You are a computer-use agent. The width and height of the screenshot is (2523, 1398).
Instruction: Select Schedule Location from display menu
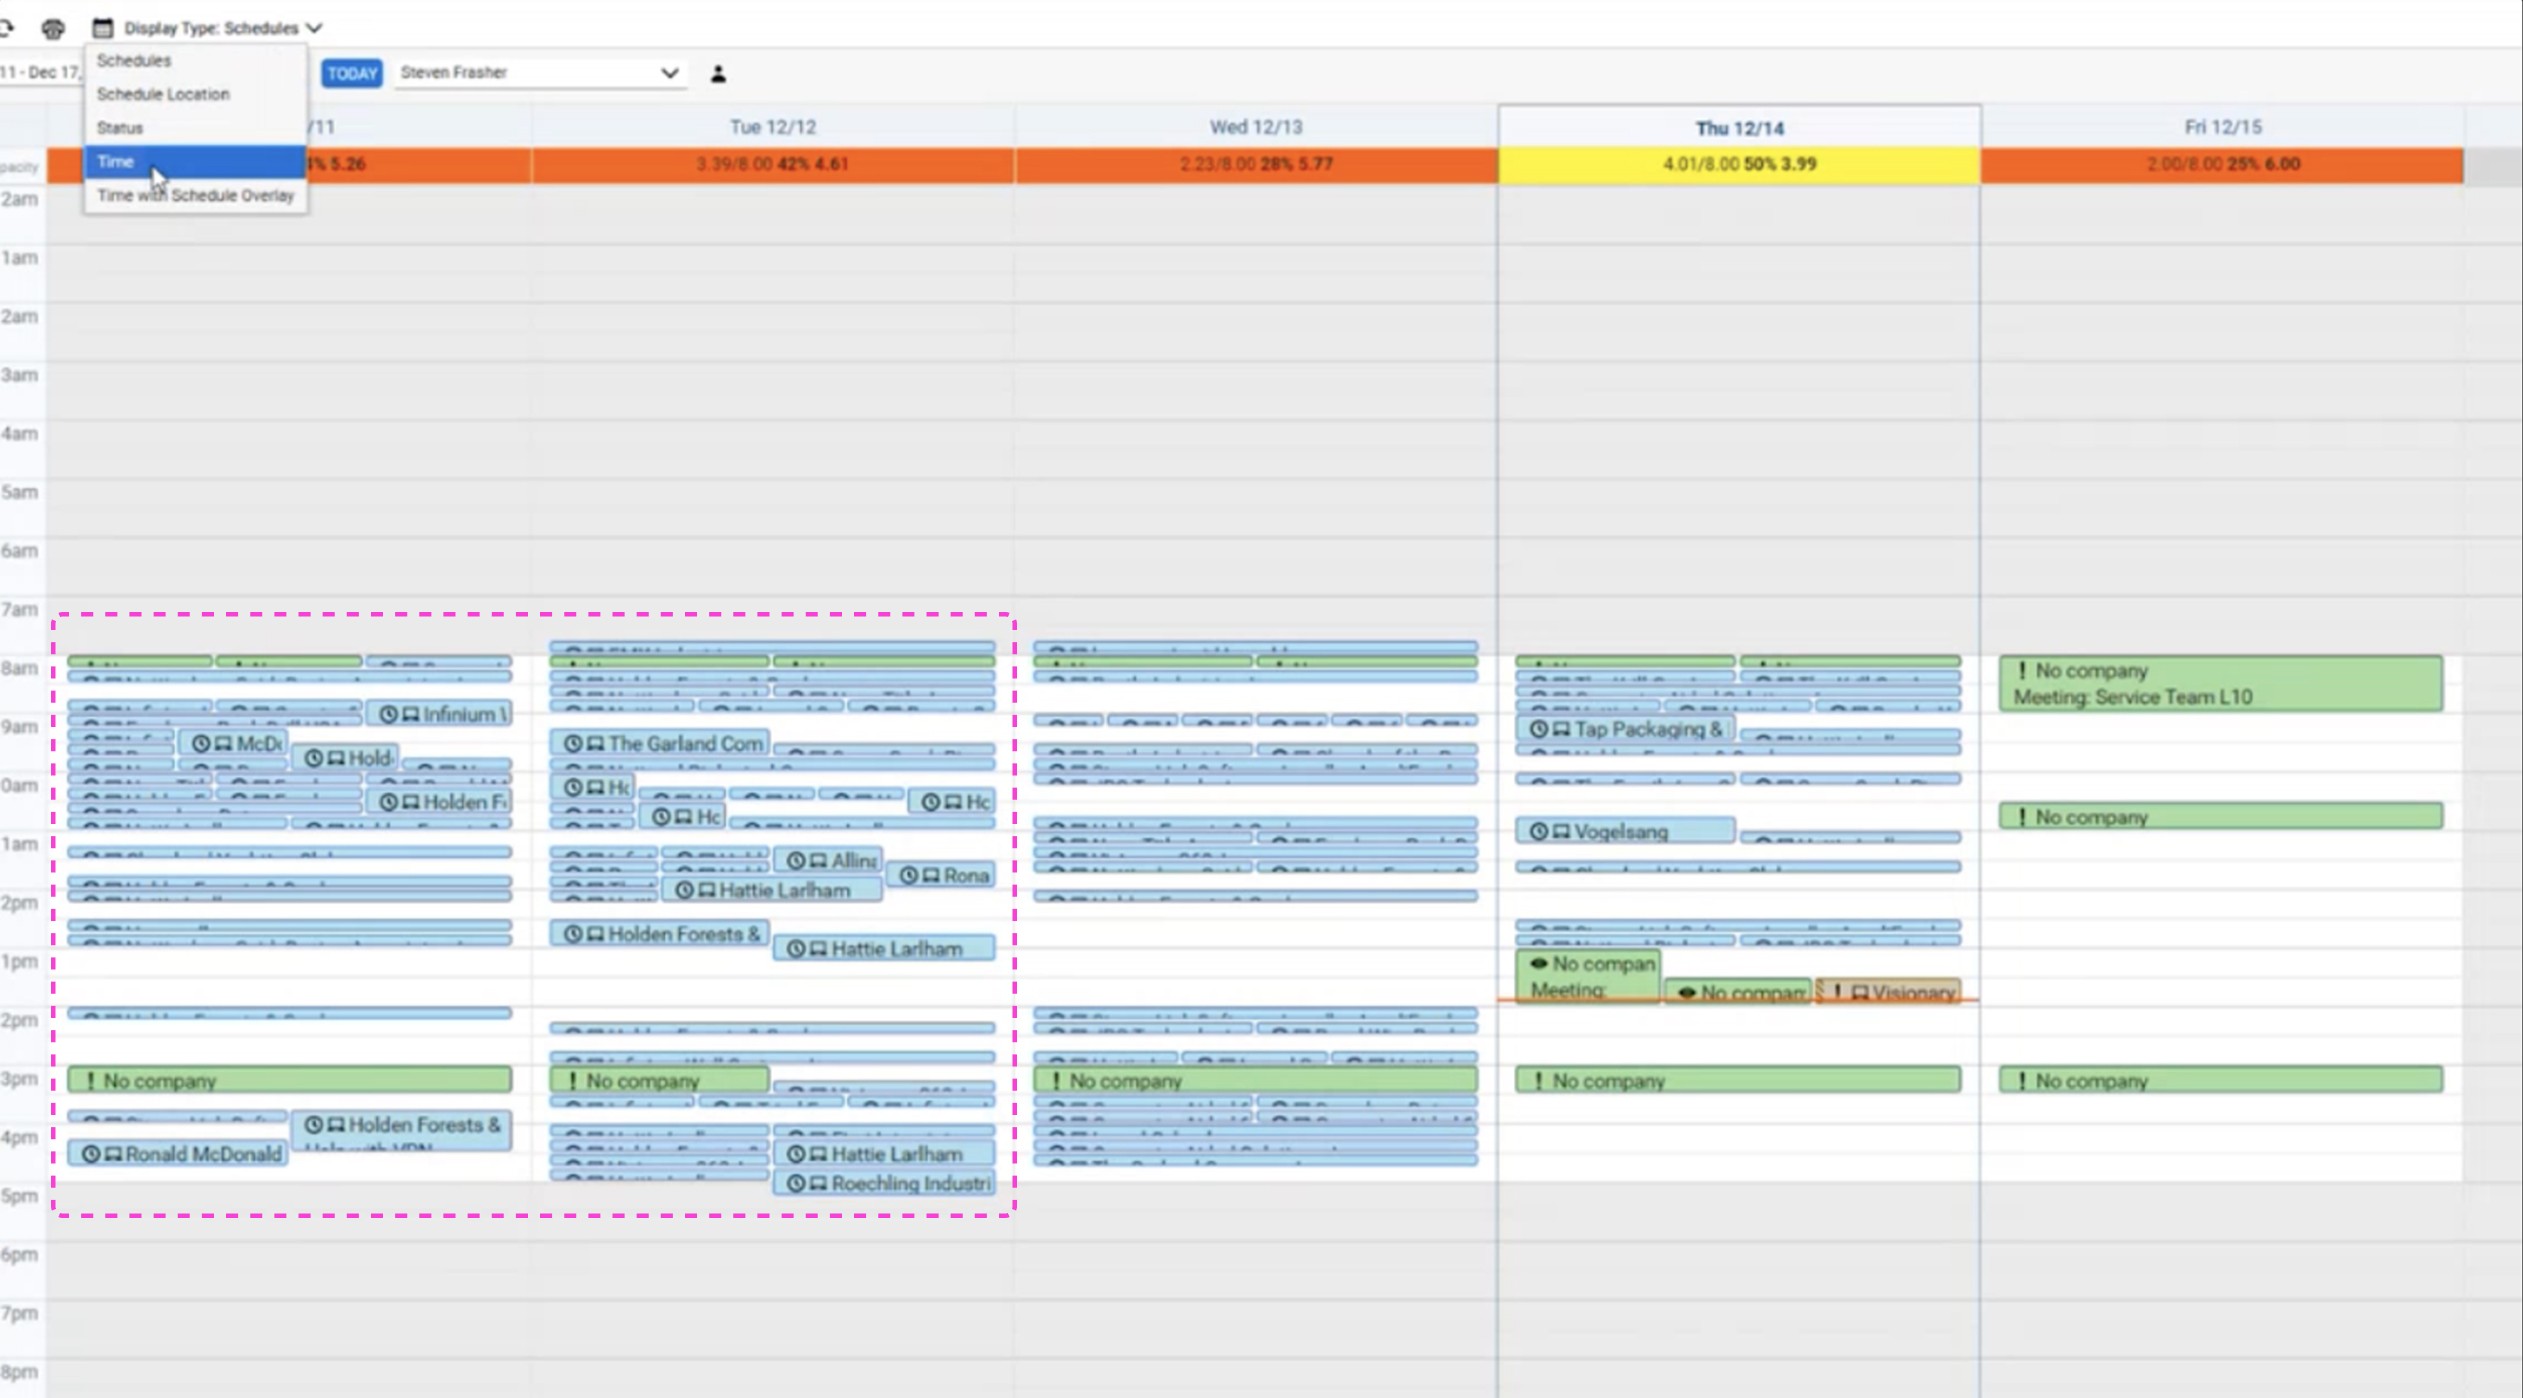(x=163, y=94)
